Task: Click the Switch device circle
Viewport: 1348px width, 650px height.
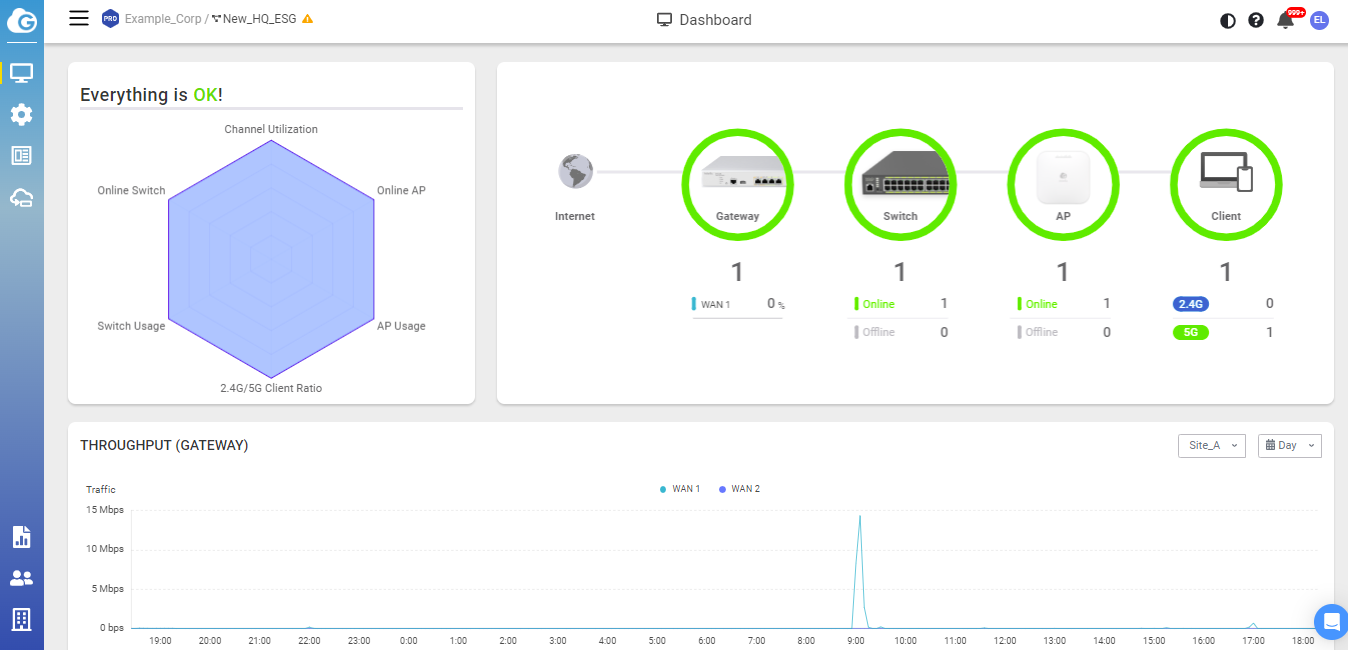Action: click(900, 183)
